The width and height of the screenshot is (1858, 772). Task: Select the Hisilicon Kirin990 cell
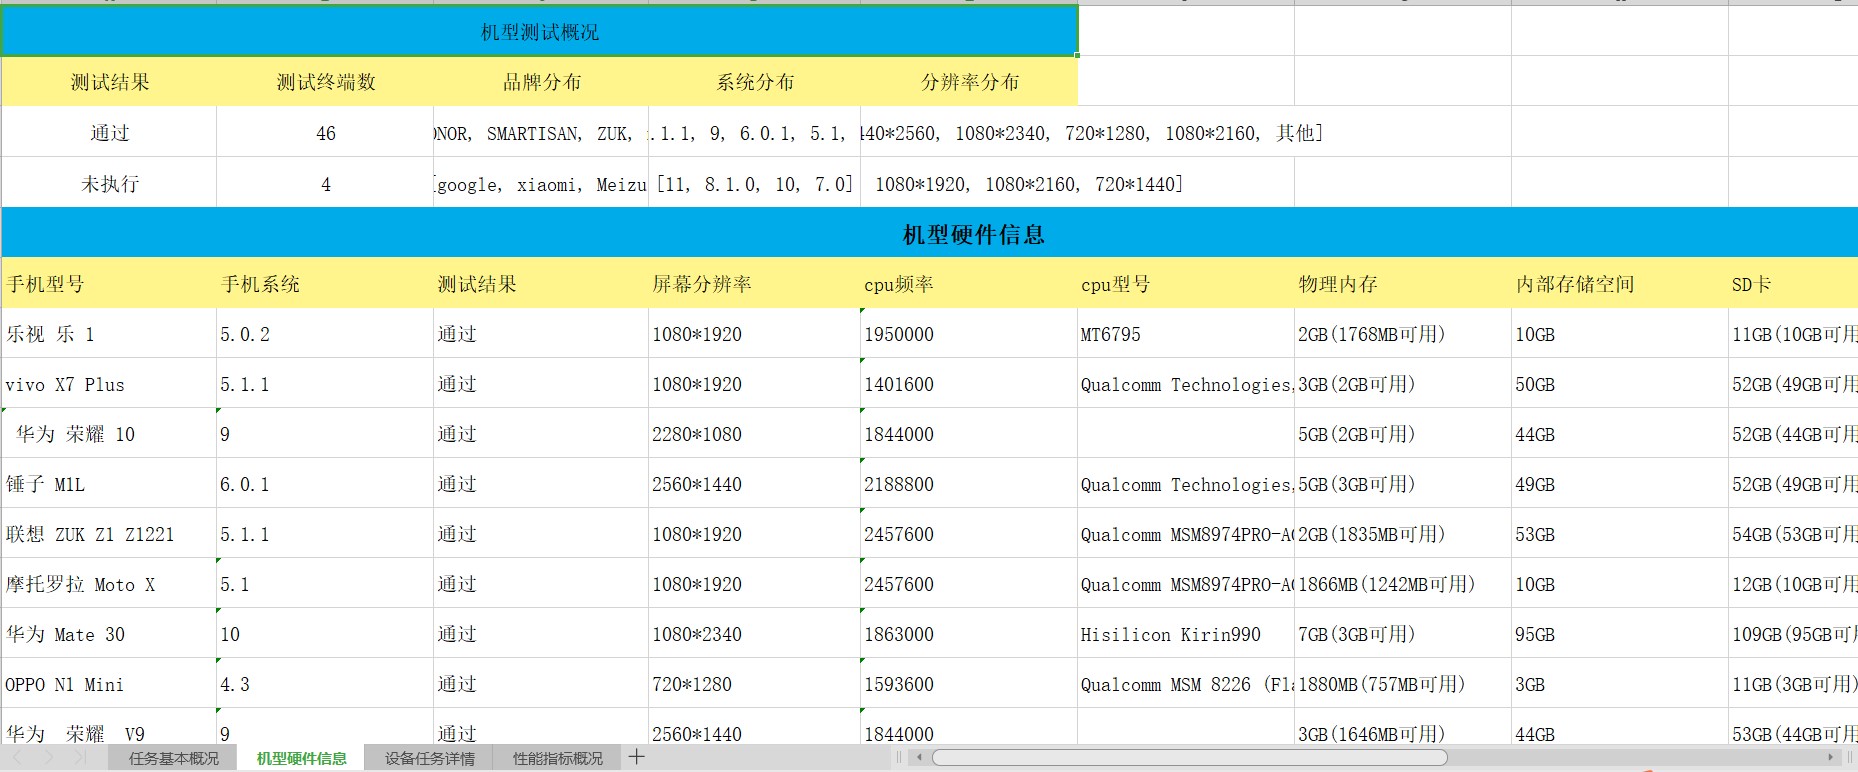1186,634
